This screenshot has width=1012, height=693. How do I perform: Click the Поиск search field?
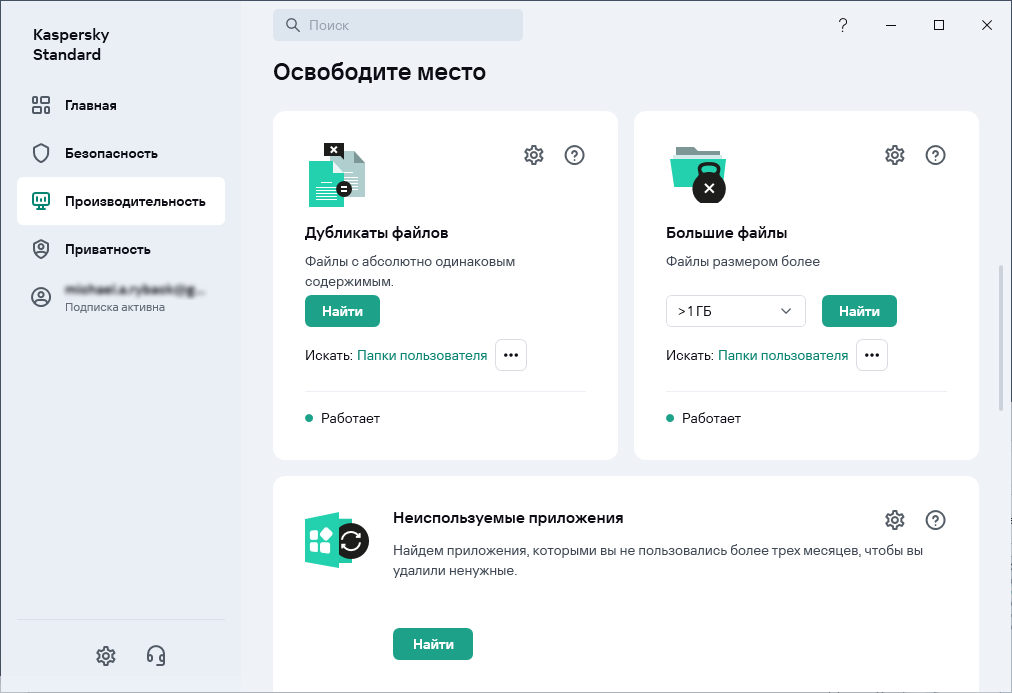tap(398, 25)
